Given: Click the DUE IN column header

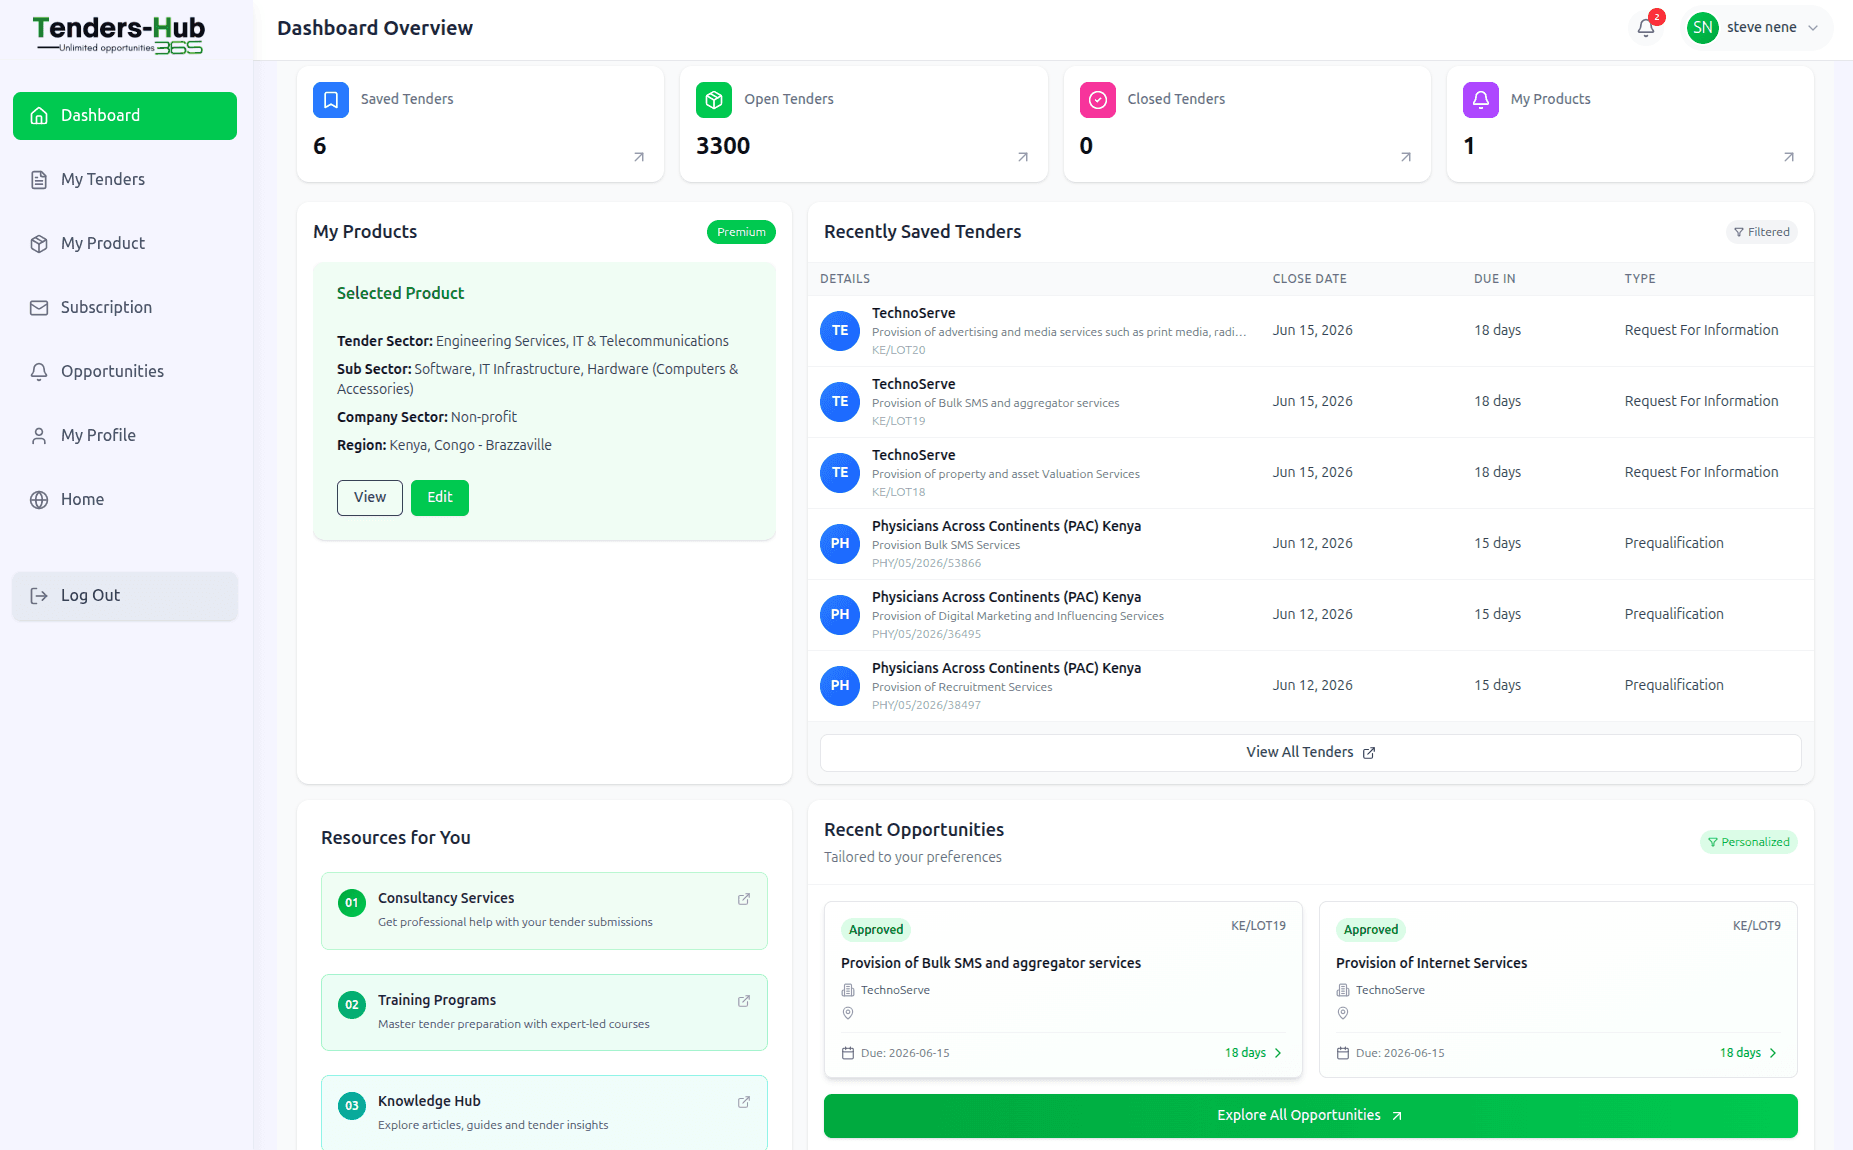Looking at the screenshot, I should click(x=1494, y=279).
